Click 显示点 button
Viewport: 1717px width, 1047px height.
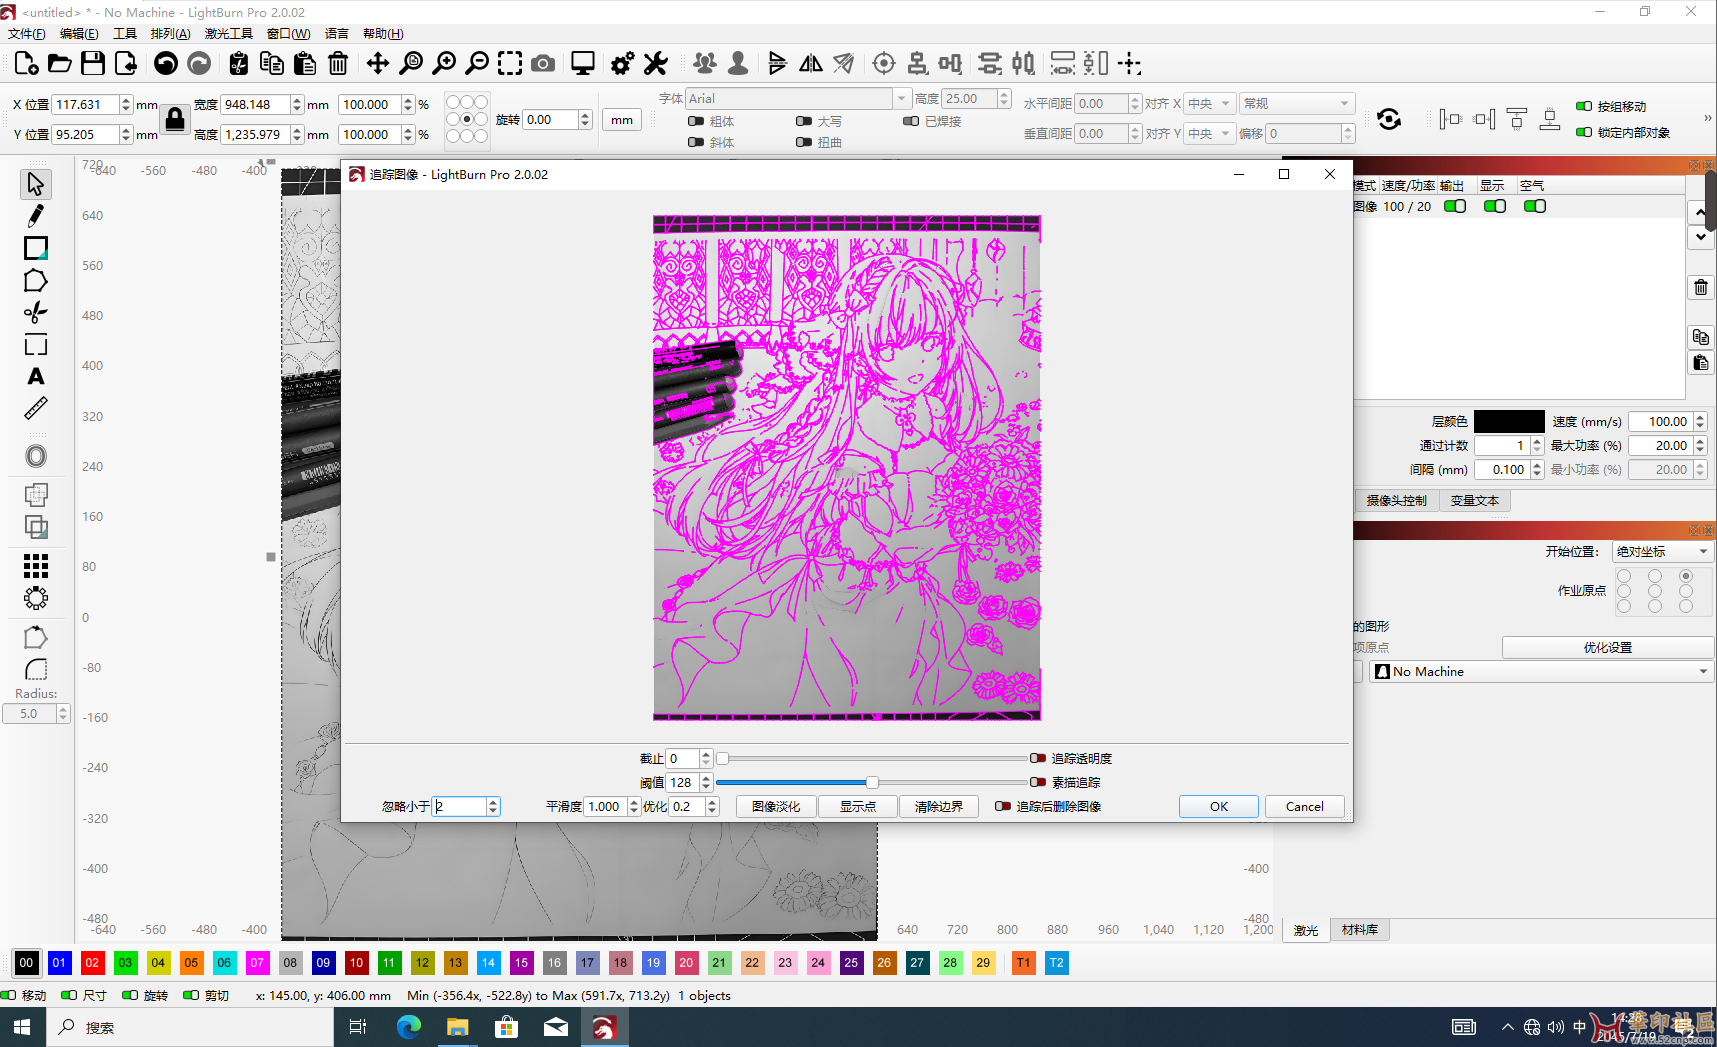click(x=857, y=806)
